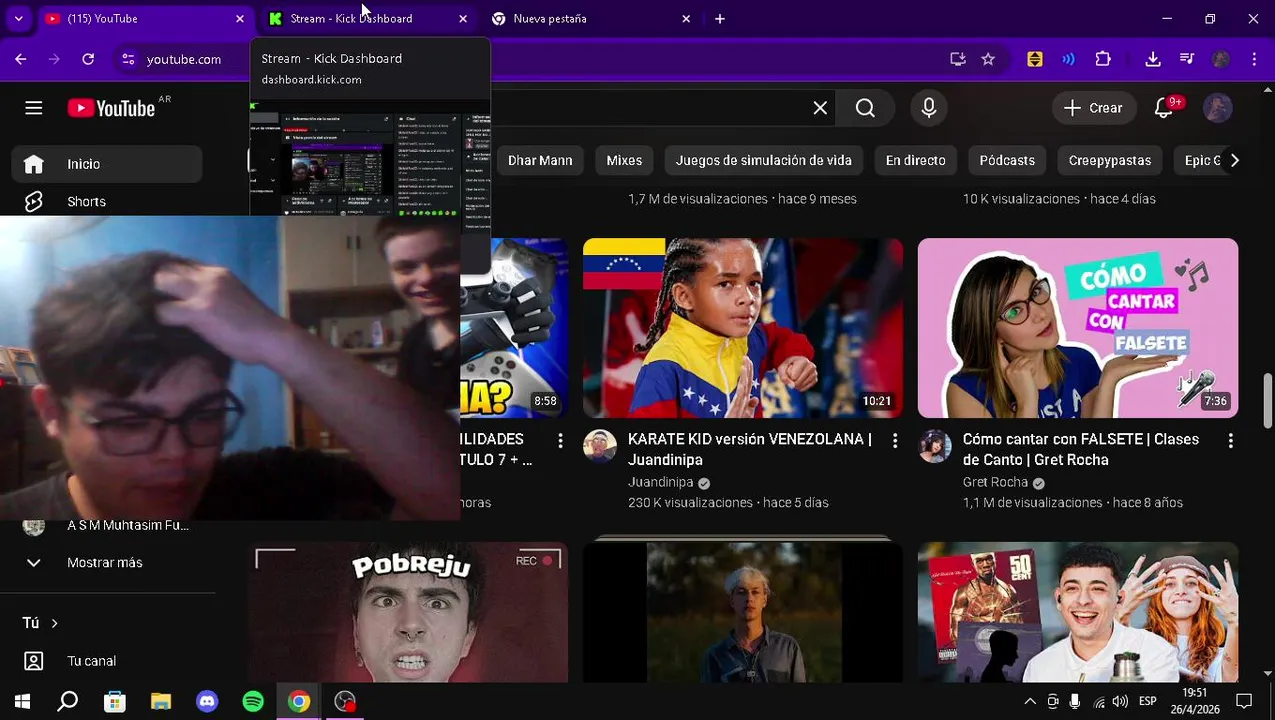Open the YouTube hamburger guide menu

coord(33,108)
